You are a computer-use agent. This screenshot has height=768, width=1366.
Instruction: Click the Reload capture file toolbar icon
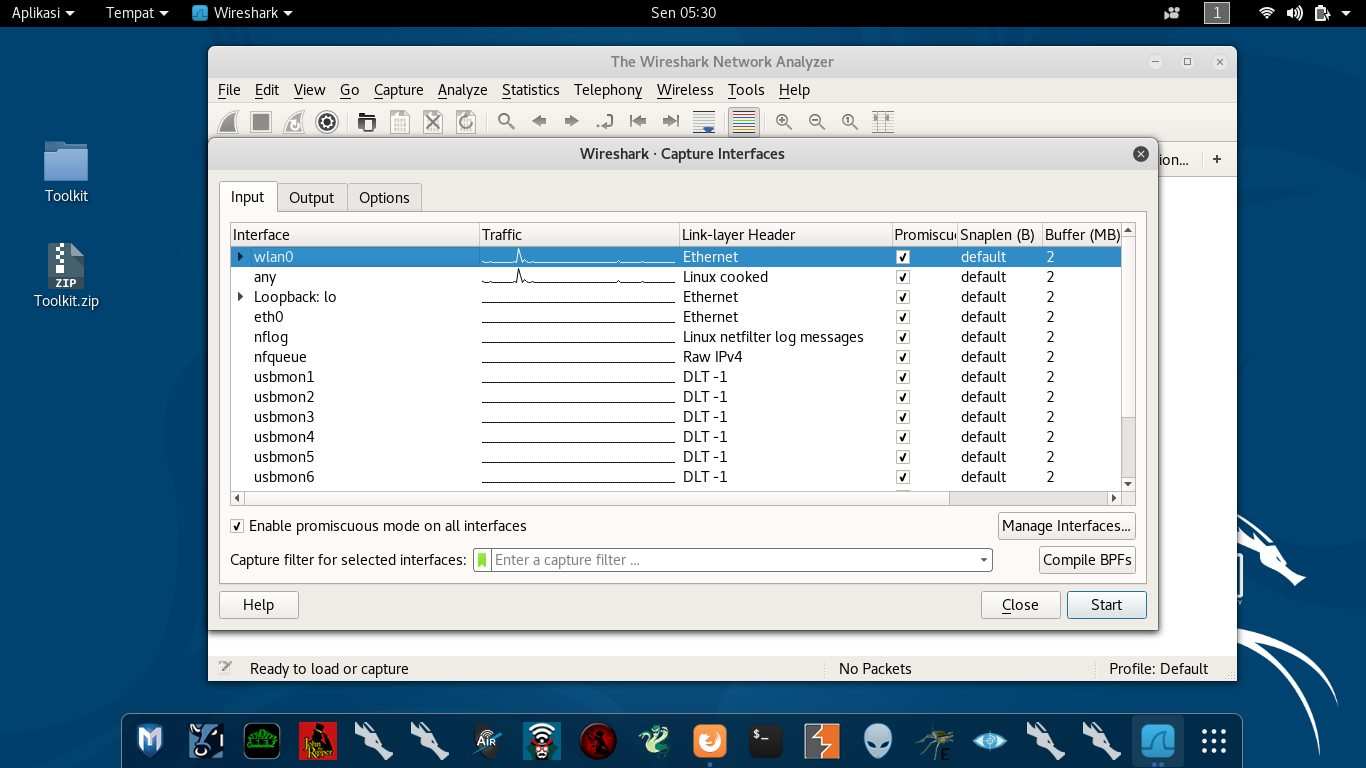tap(466, 122)
